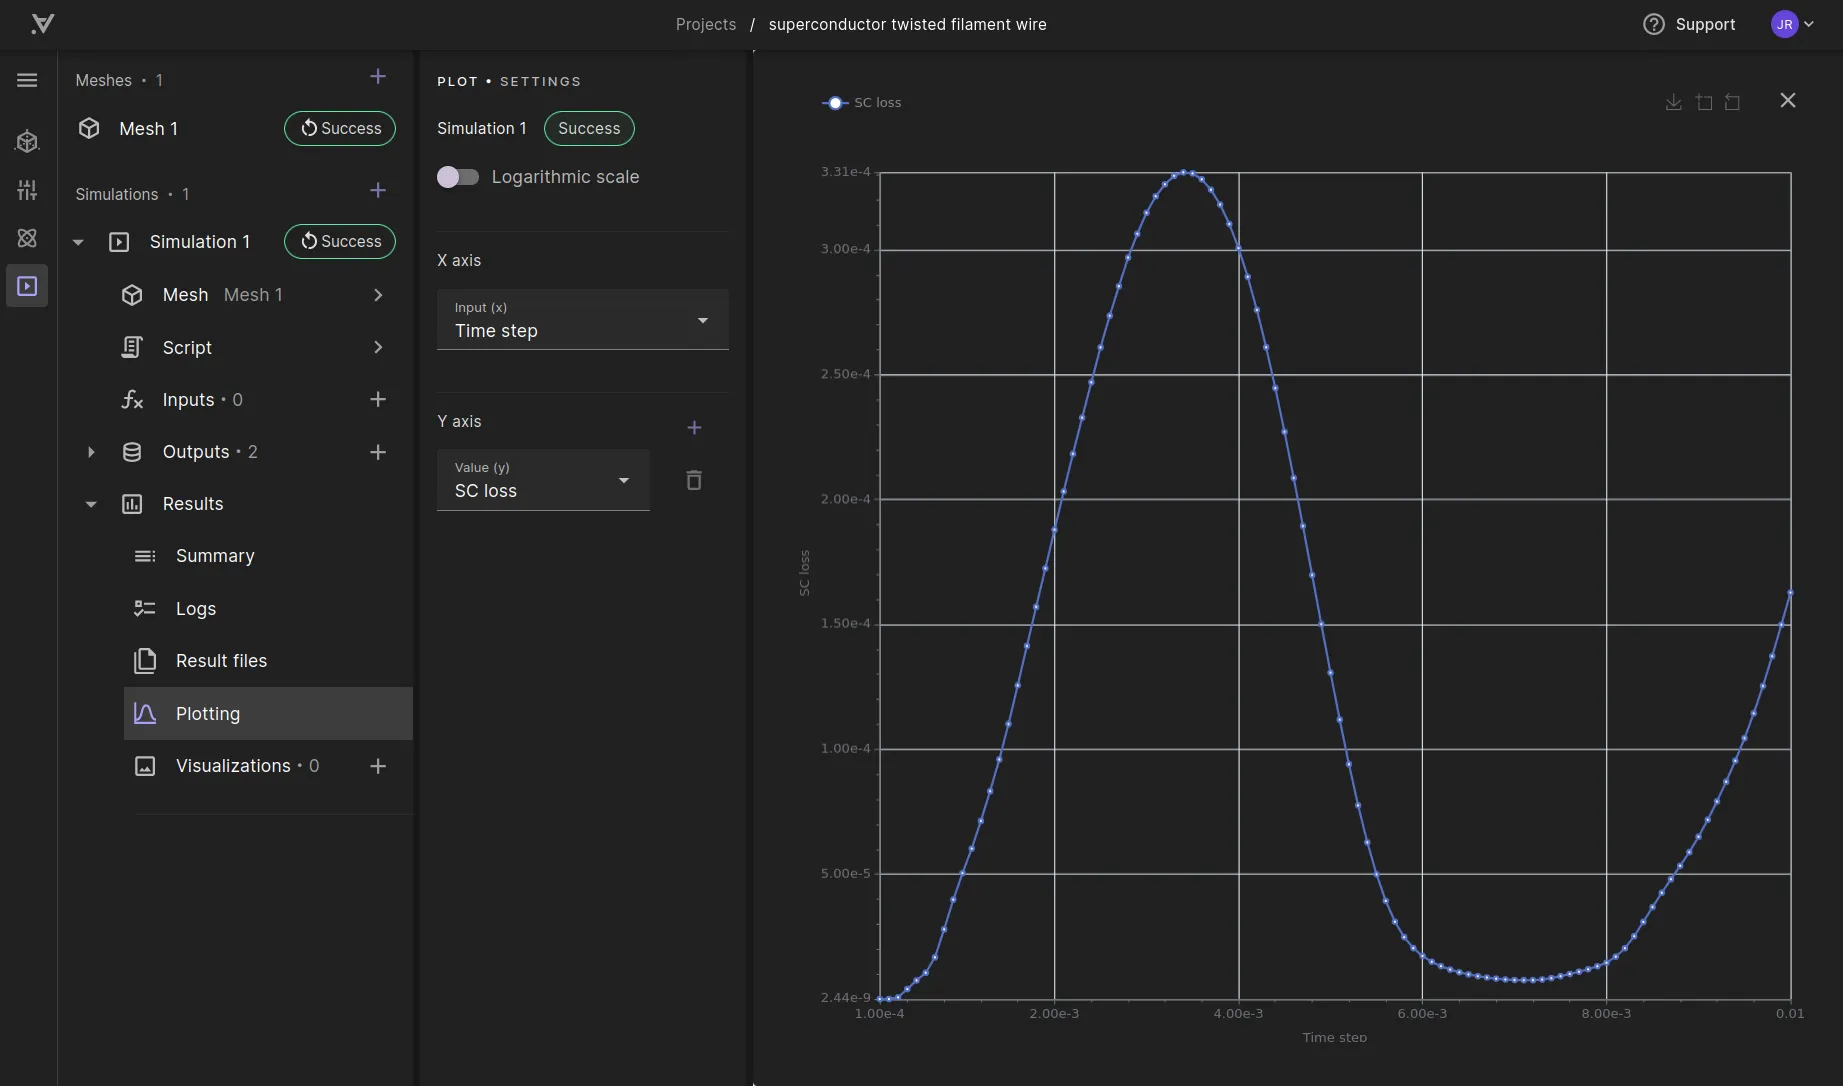Open the atom-shaped icon in the sidebar

click(x=27, y=238)
